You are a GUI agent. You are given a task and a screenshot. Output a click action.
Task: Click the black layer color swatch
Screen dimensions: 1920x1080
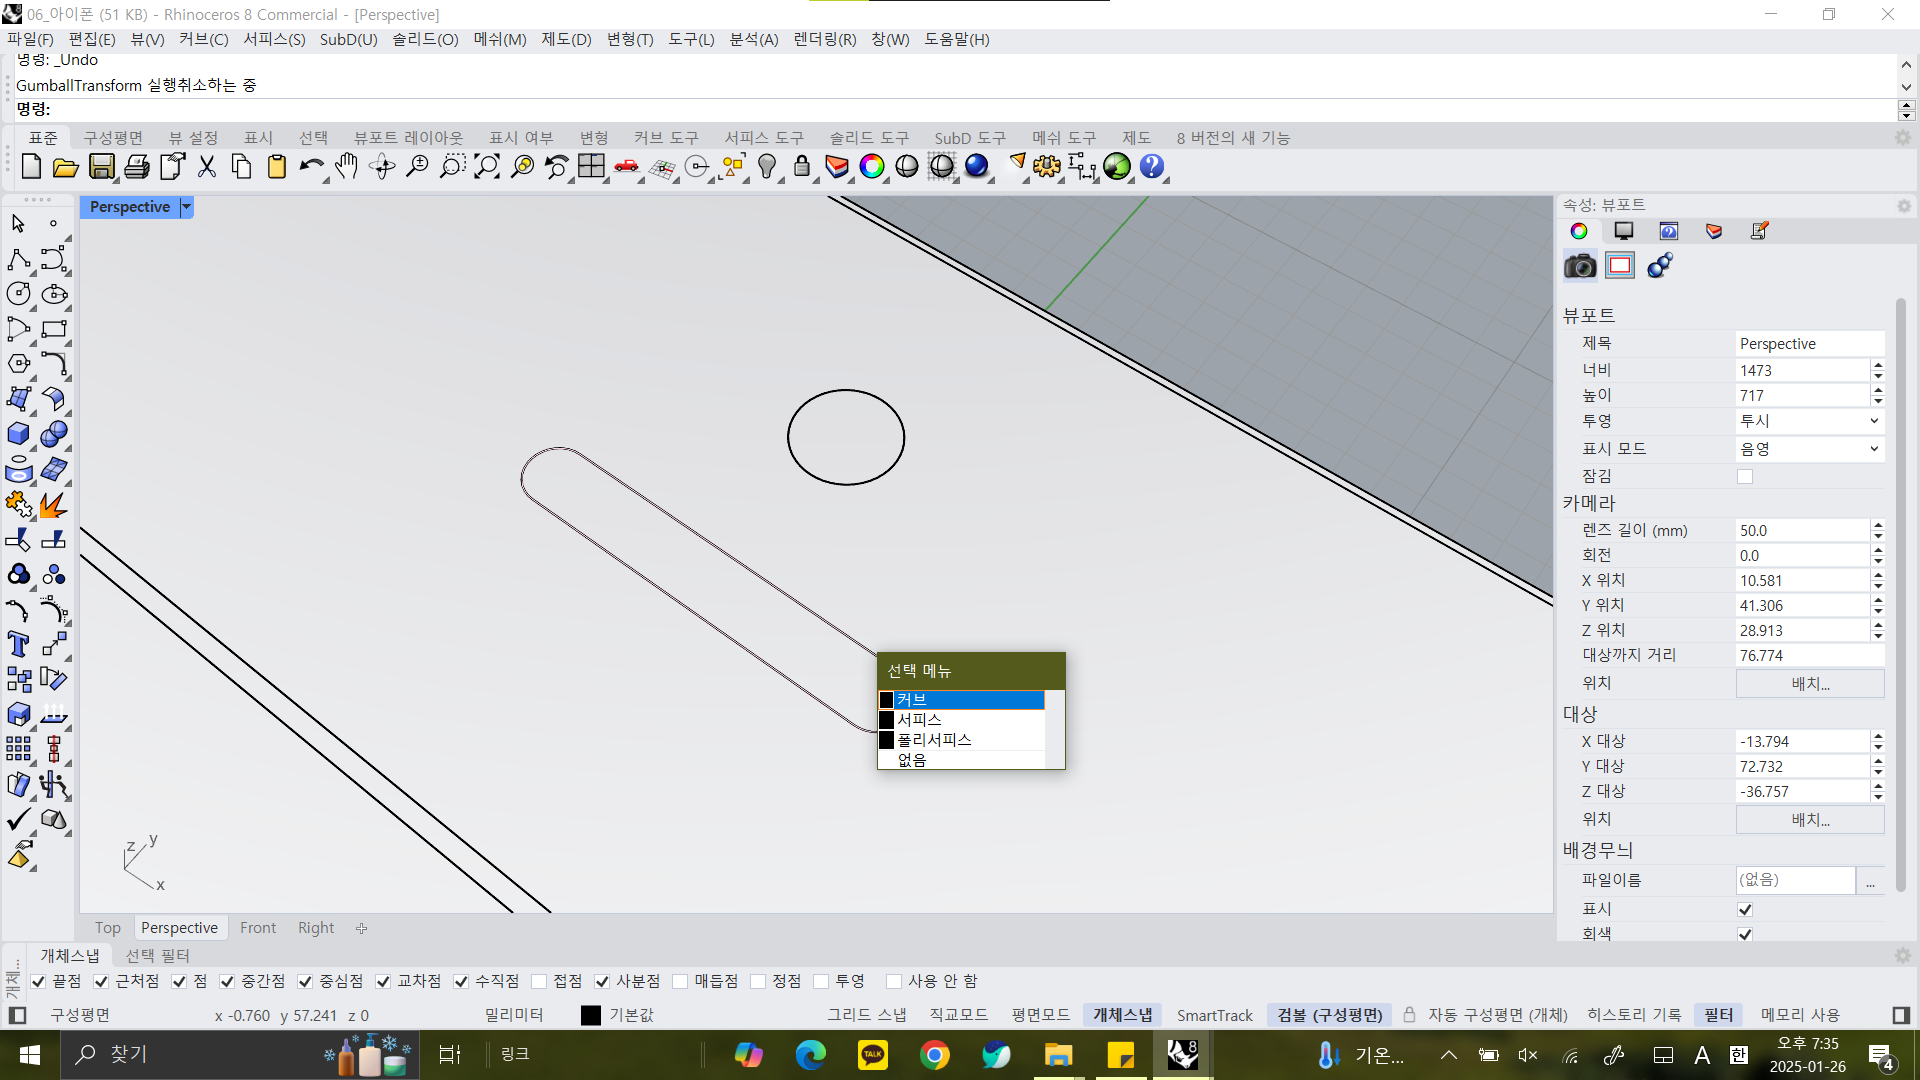[591, 1015]
